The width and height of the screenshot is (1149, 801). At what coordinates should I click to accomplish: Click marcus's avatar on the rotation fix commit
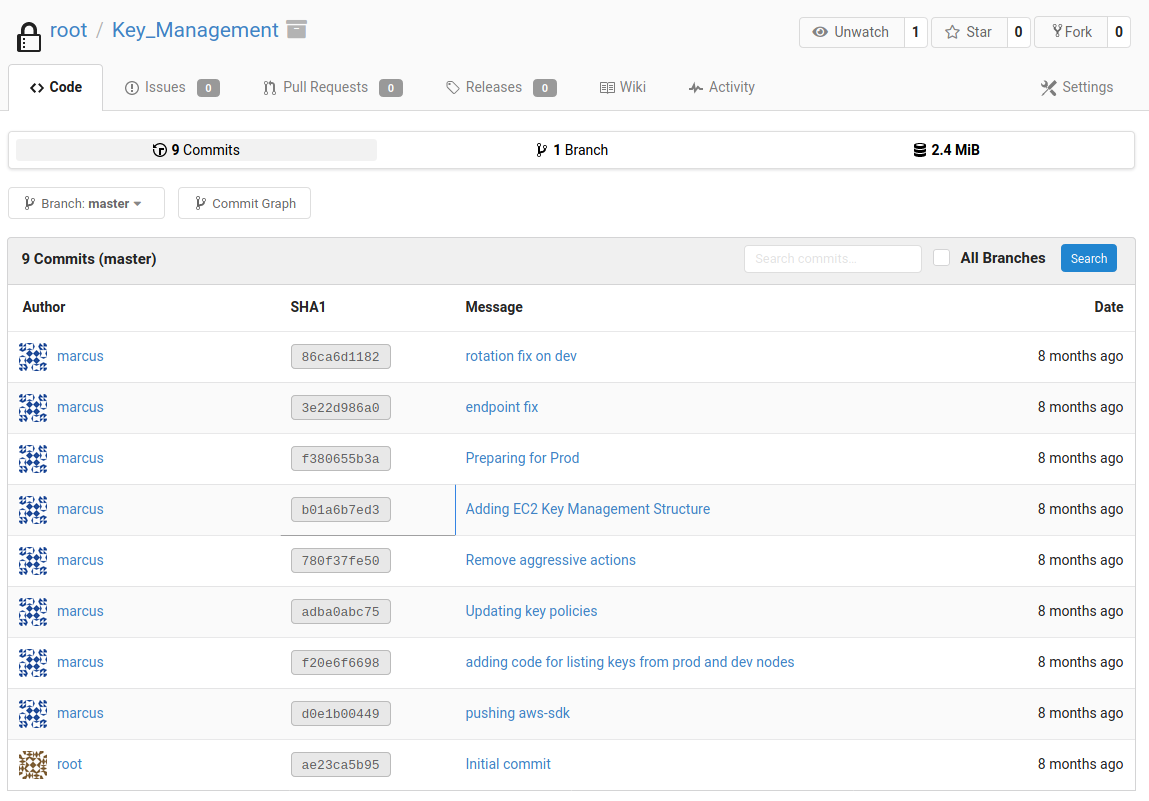33,357
